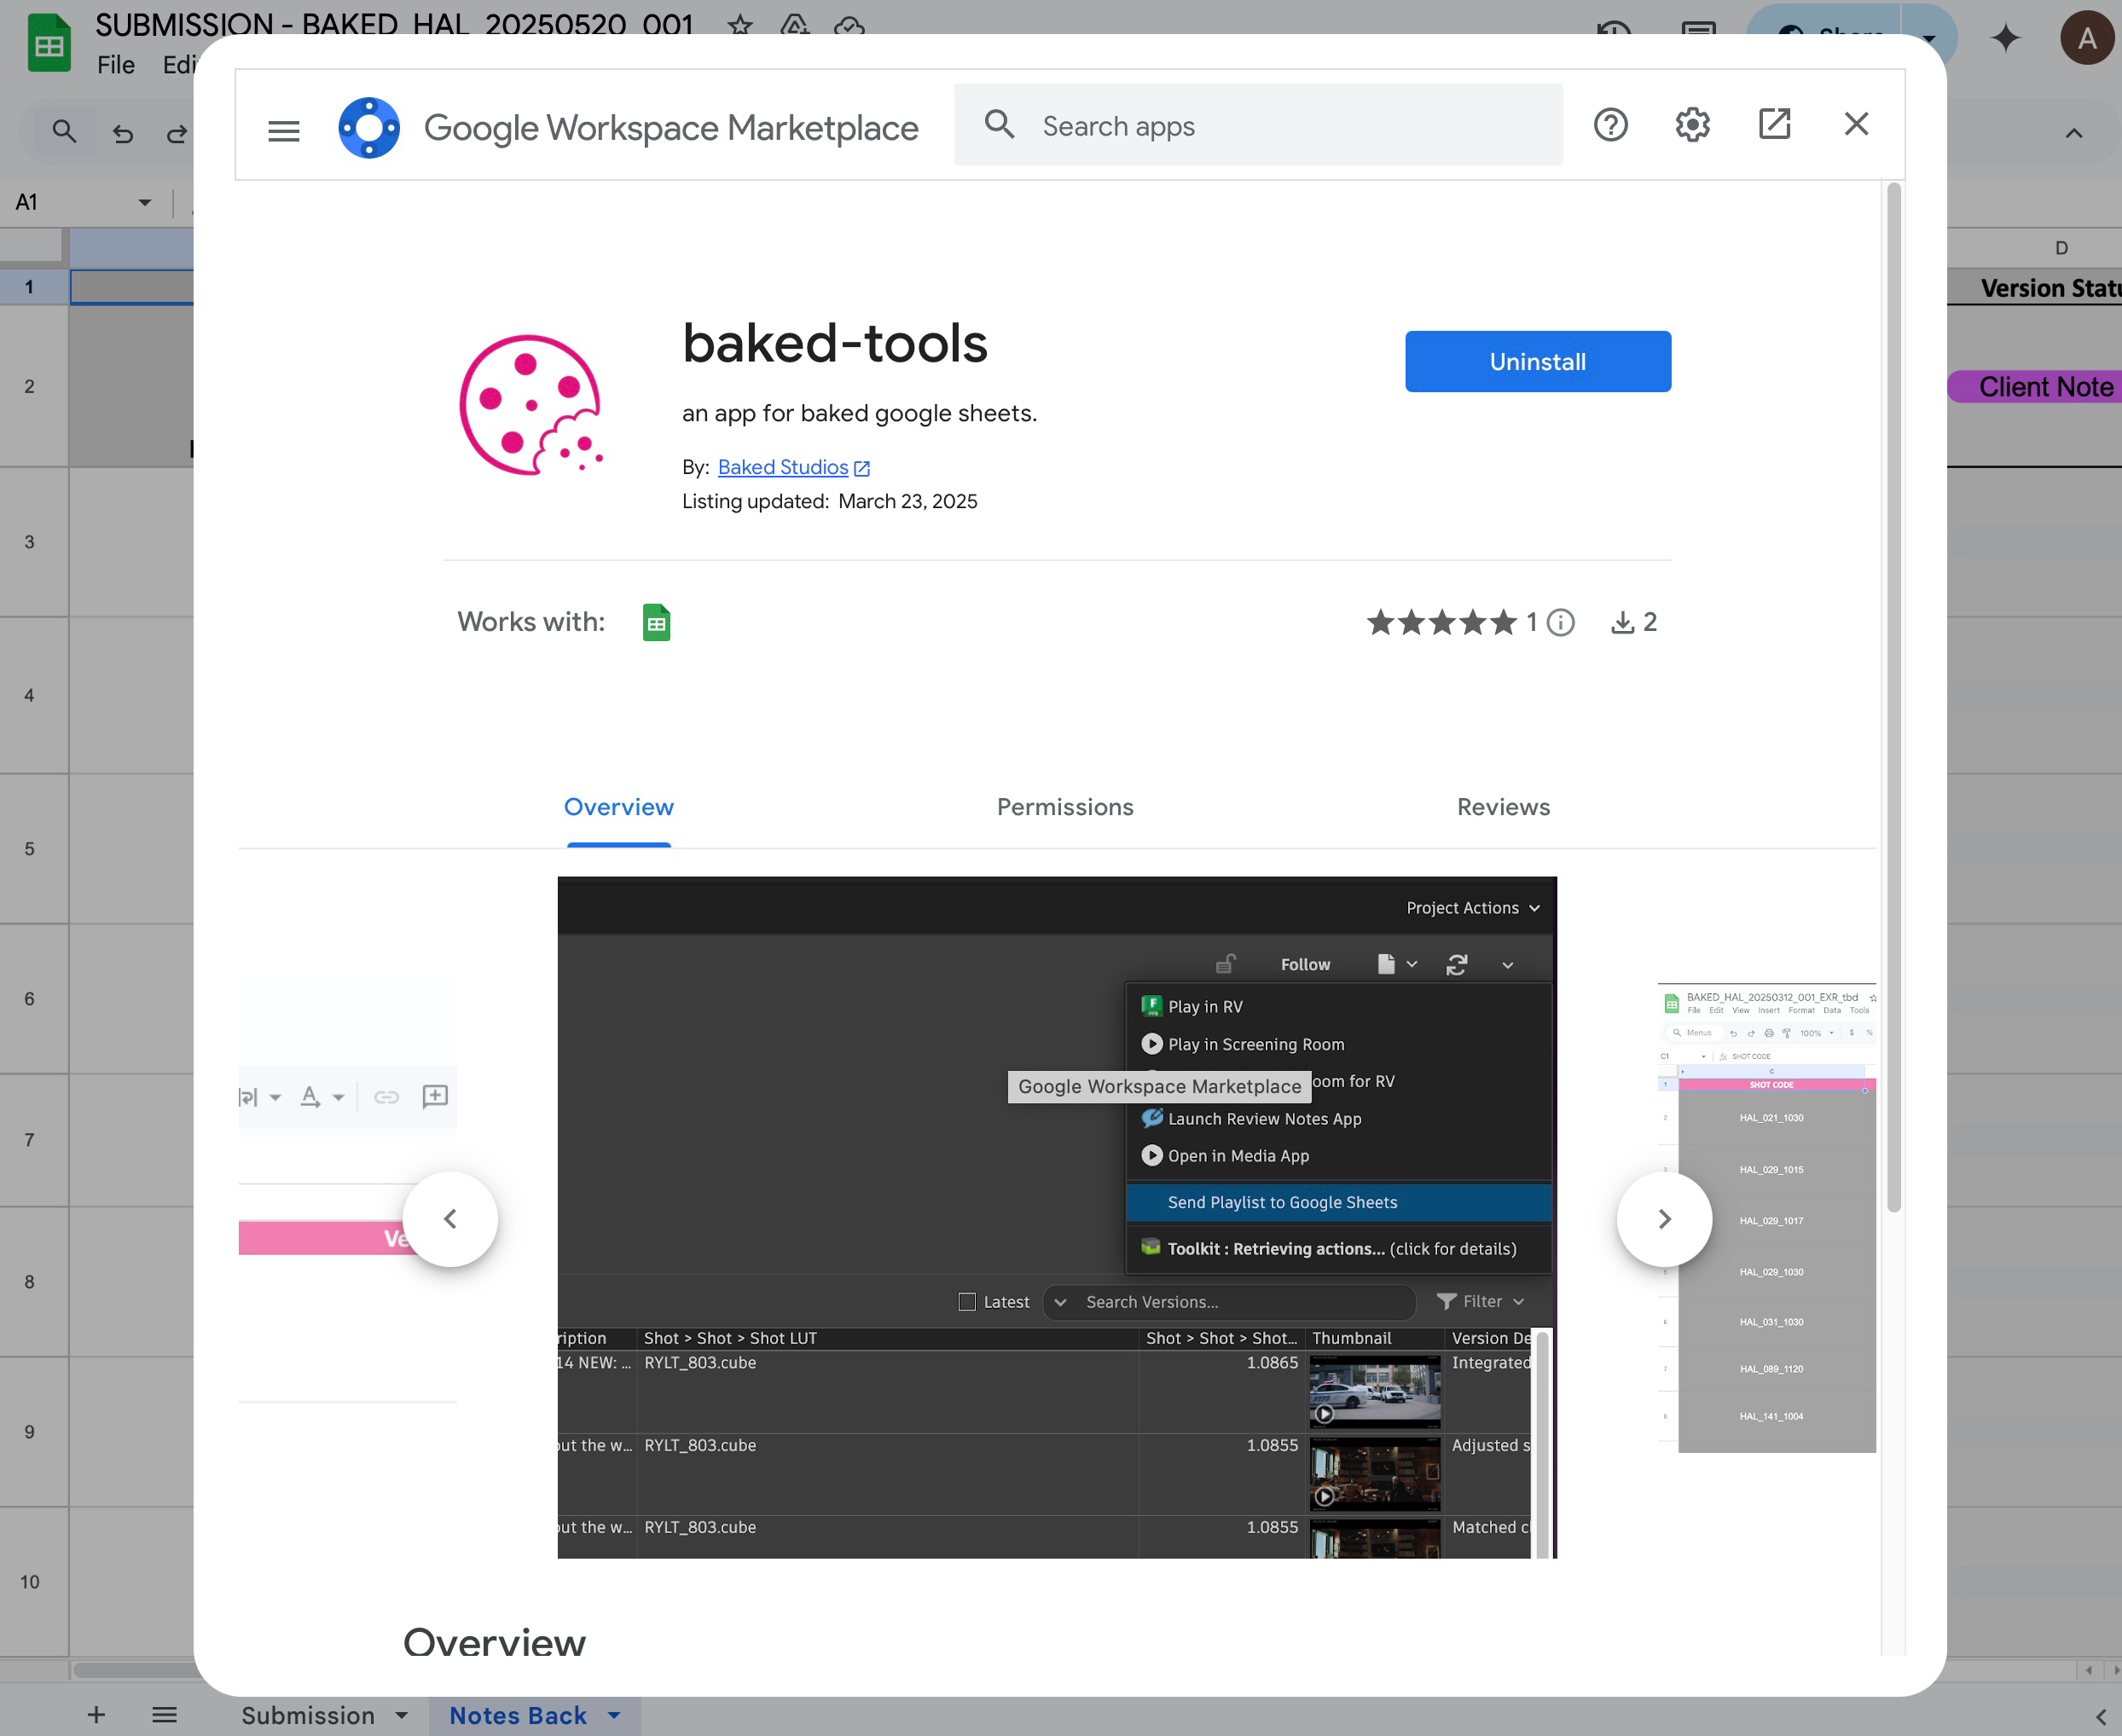Open Marketplace in new window icon
The width and height of the screenshot is (2122, 1736).
[1774, 125]
